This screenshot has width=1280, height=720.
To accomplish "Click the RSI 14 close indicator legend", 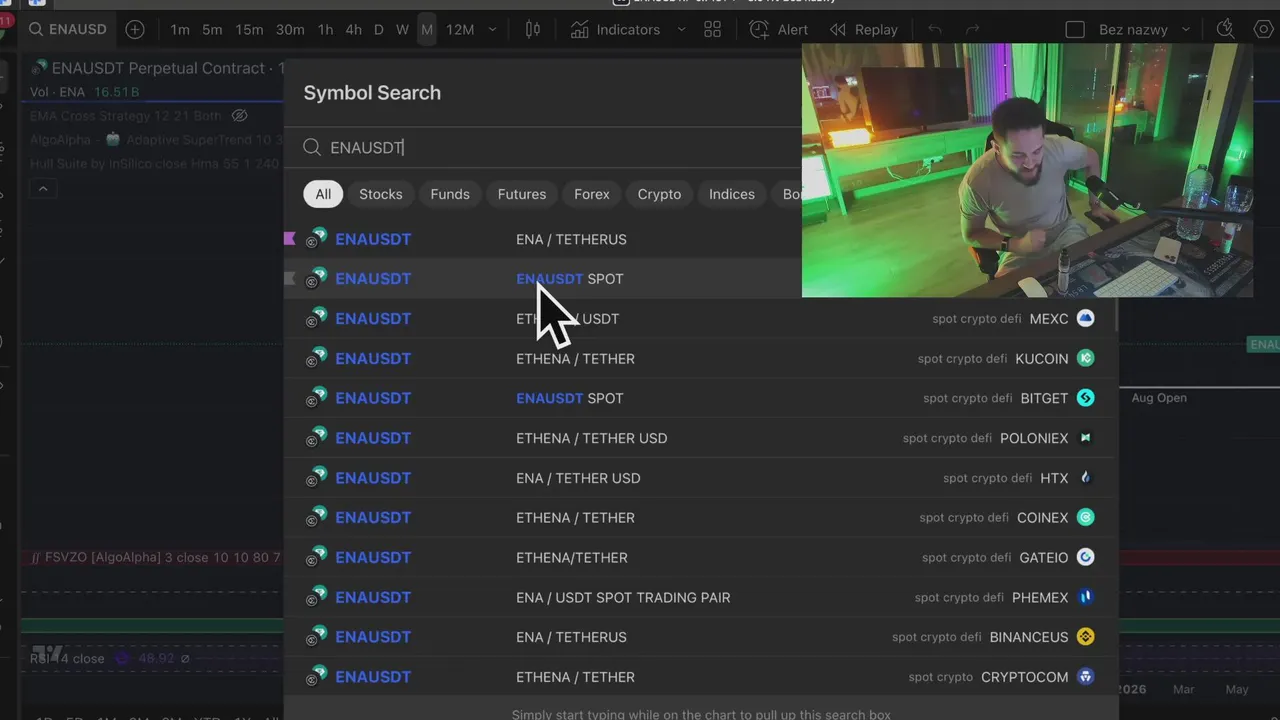I will [x=67, y=658].
